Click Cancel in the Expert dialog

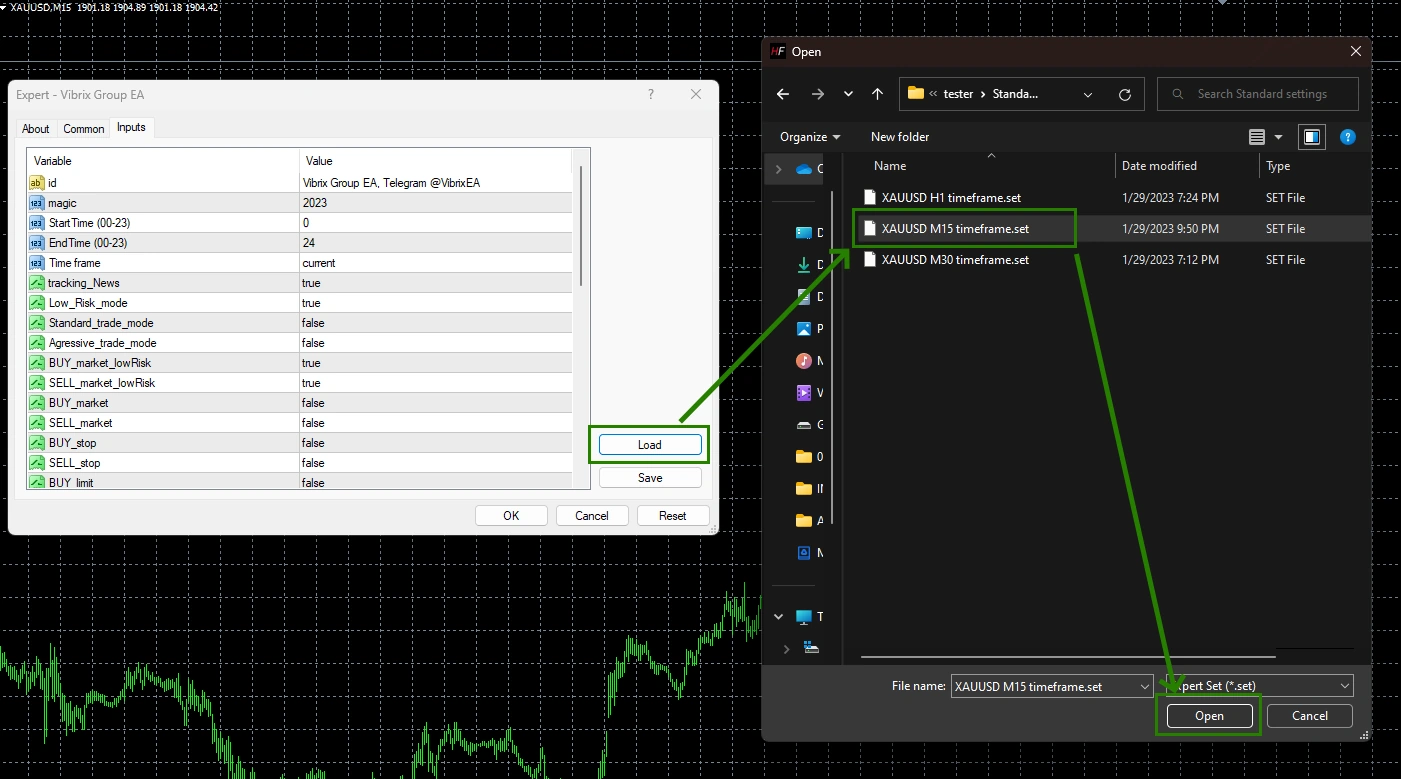click(x=592, y=516)
